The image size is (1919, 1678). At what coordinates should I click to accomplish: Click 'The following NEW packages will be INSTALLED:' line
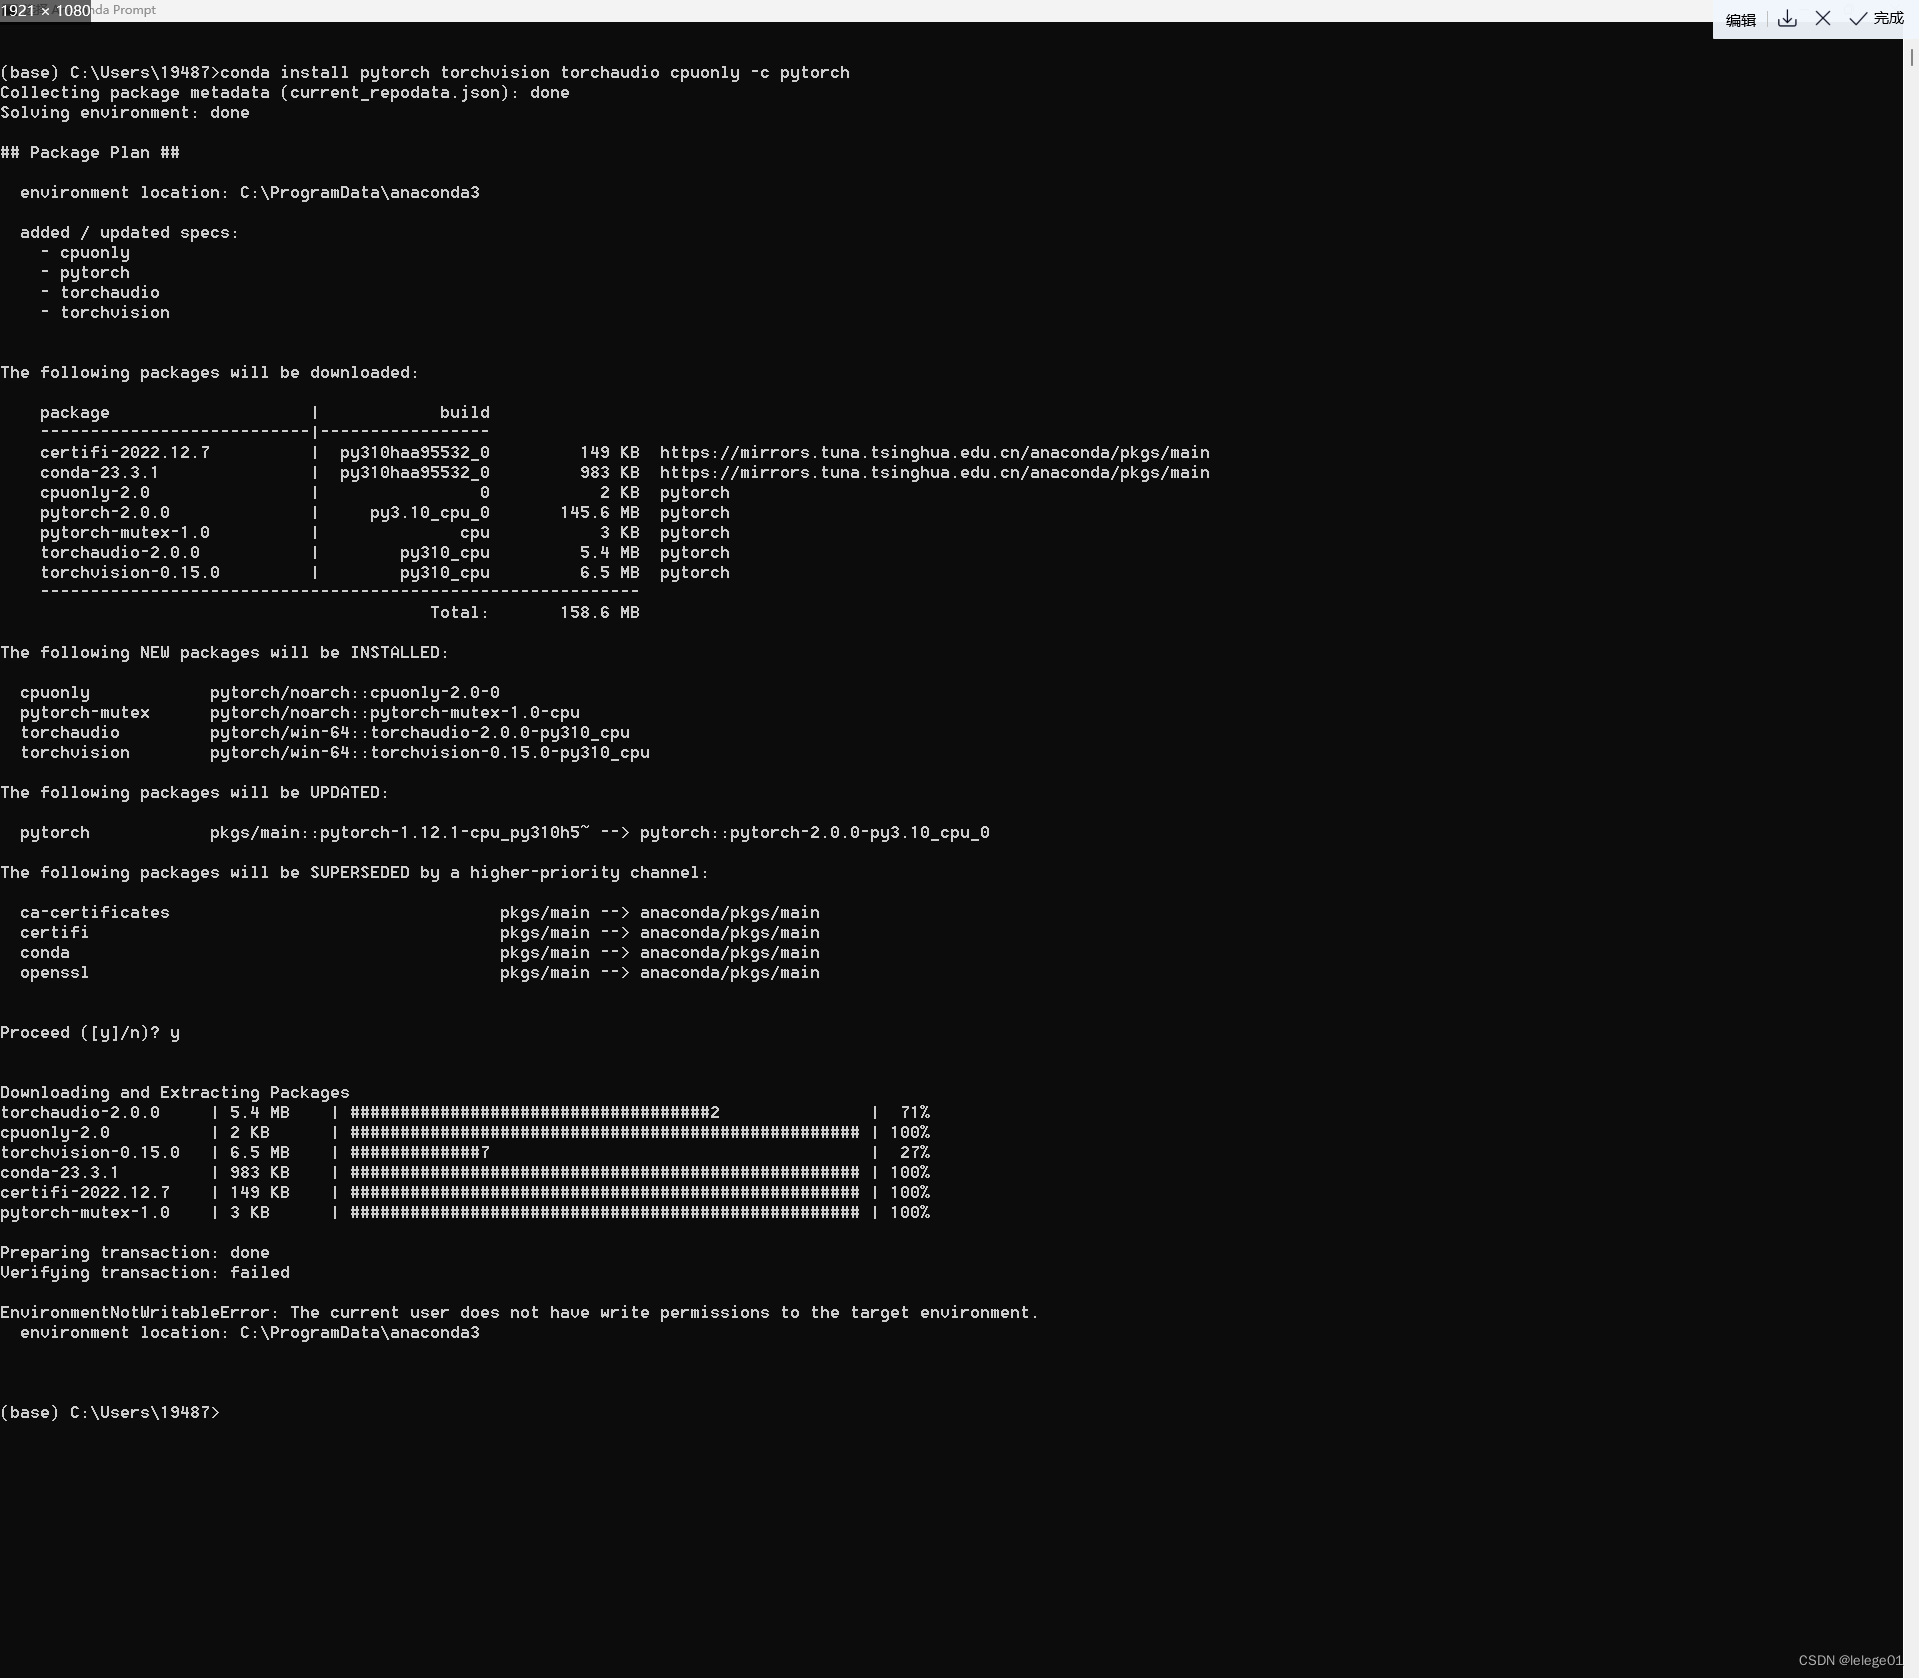point(225,652)
